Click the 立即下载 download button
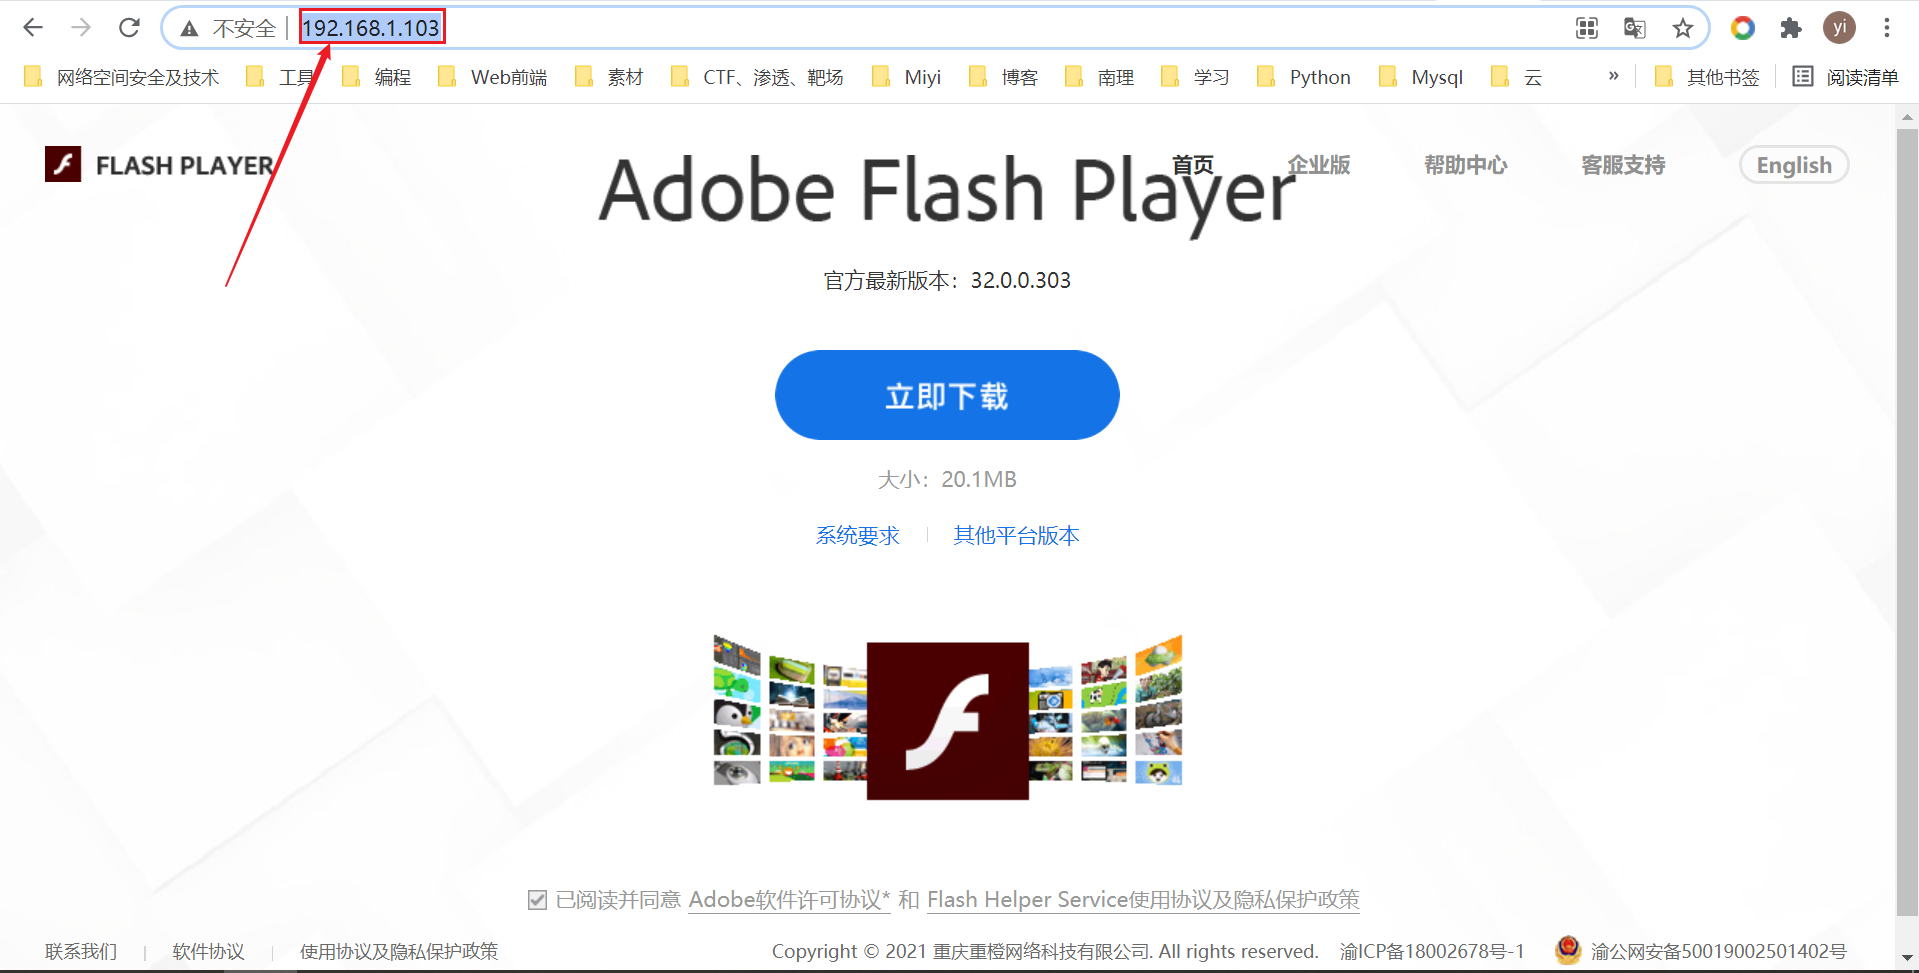Image resolution: width=1919 pixels, height=973 pixels. coord(947,395)
